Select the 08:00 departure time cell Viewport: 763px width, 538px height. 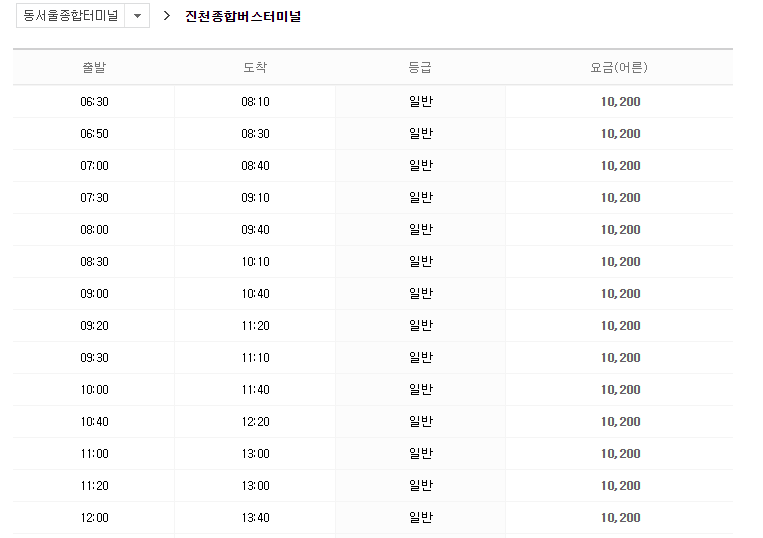pyautogui.click(x=94, y=230)
